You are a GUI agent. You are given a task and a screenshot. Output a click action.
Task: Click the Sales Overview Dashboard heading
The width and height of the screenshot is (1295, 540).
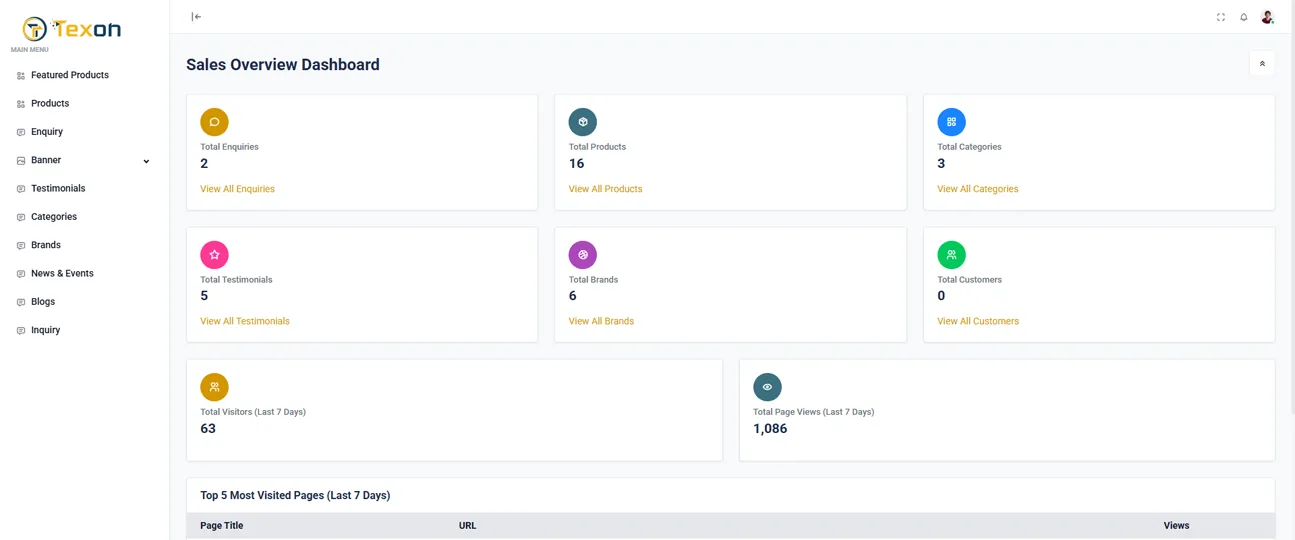click(x=283, y=64)
